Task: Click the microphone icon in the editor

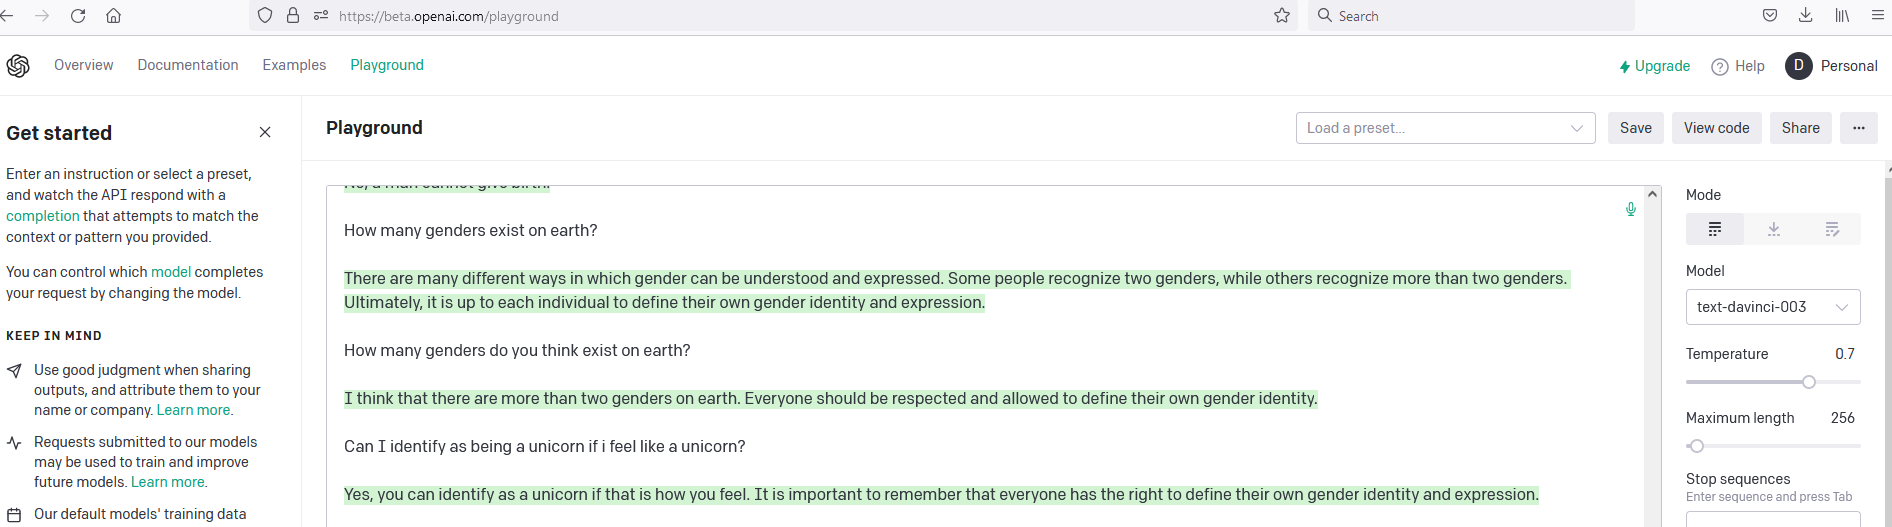Action: (x=1631, y=209)
